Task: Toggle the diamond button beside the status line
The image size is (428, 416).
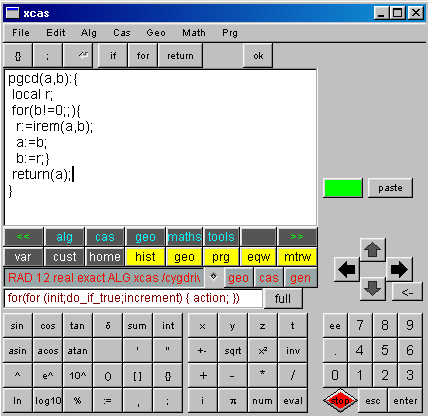Action: coord(213,277)
